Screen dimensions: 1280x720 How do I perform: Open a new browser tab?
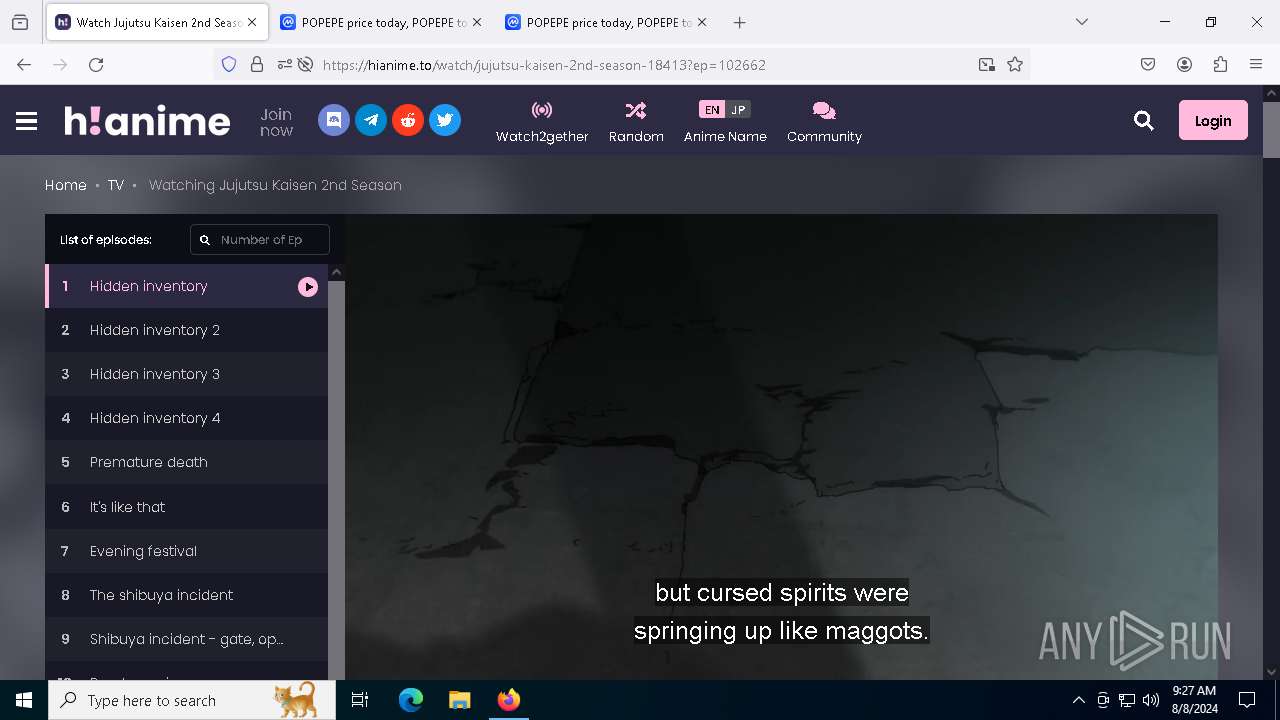pyautogui.click(x=739, y=22)
